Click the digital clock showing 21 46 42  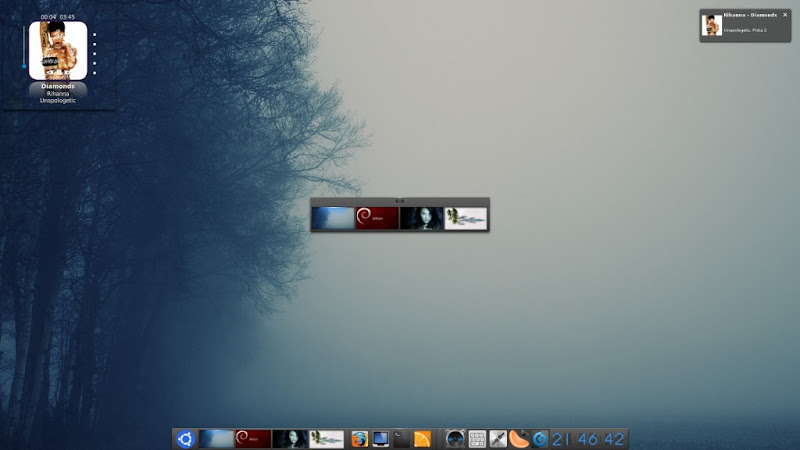tap(588, 439)
